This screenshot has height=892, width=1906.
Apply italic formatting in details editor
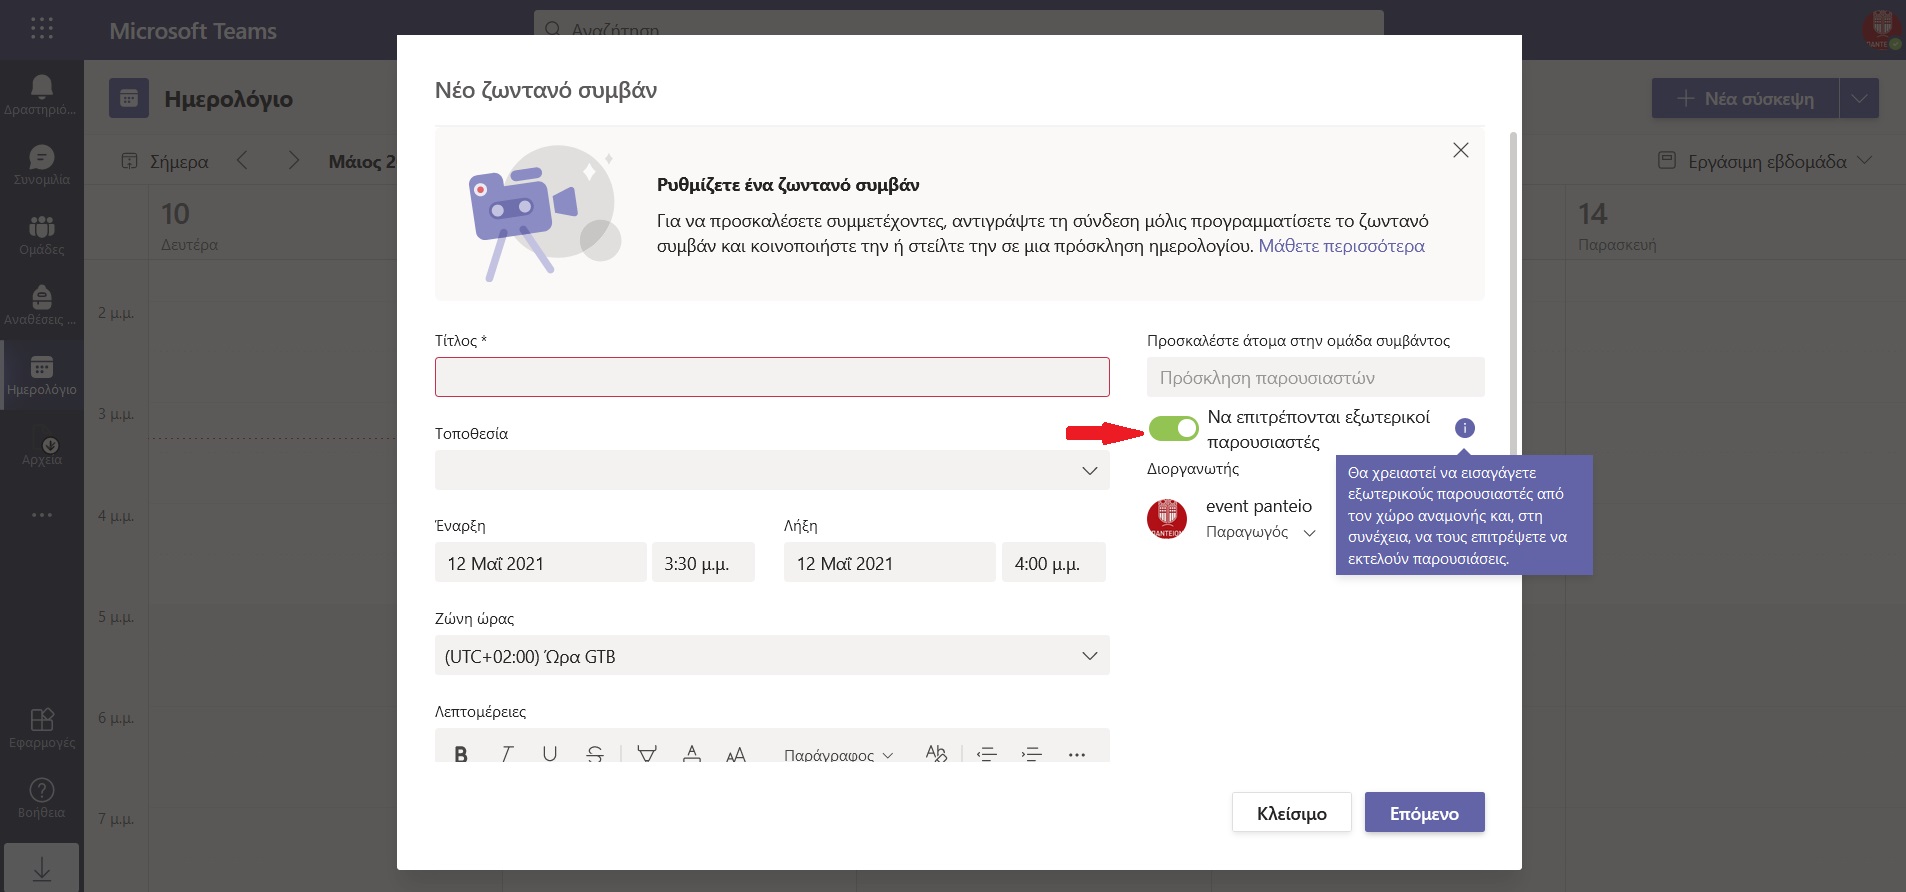point(506,754)
